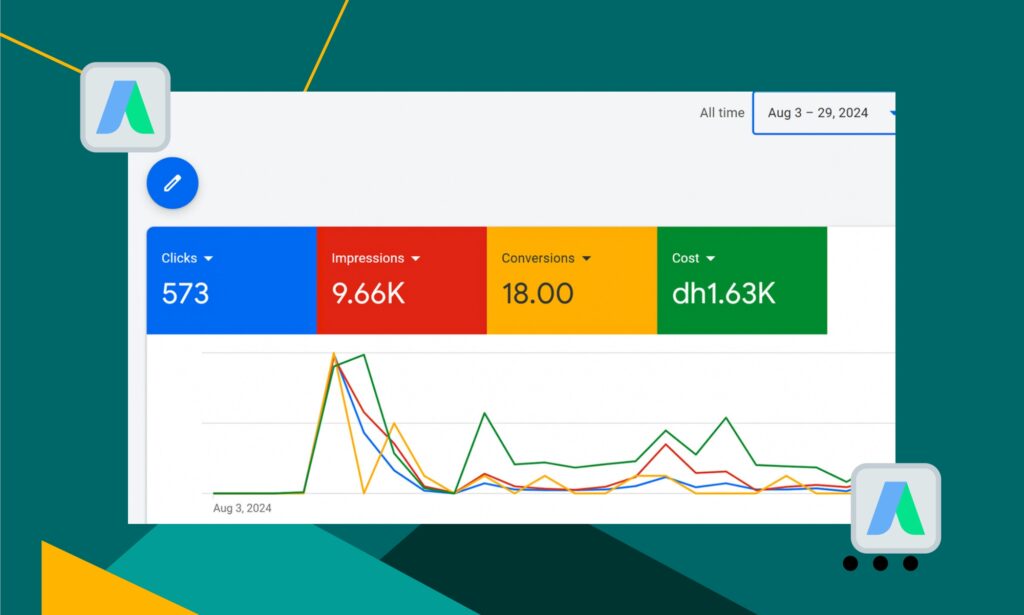Click the "Cost" metric label
The height and width of the screenshot is (615, 1024).
tap(685, 258)
